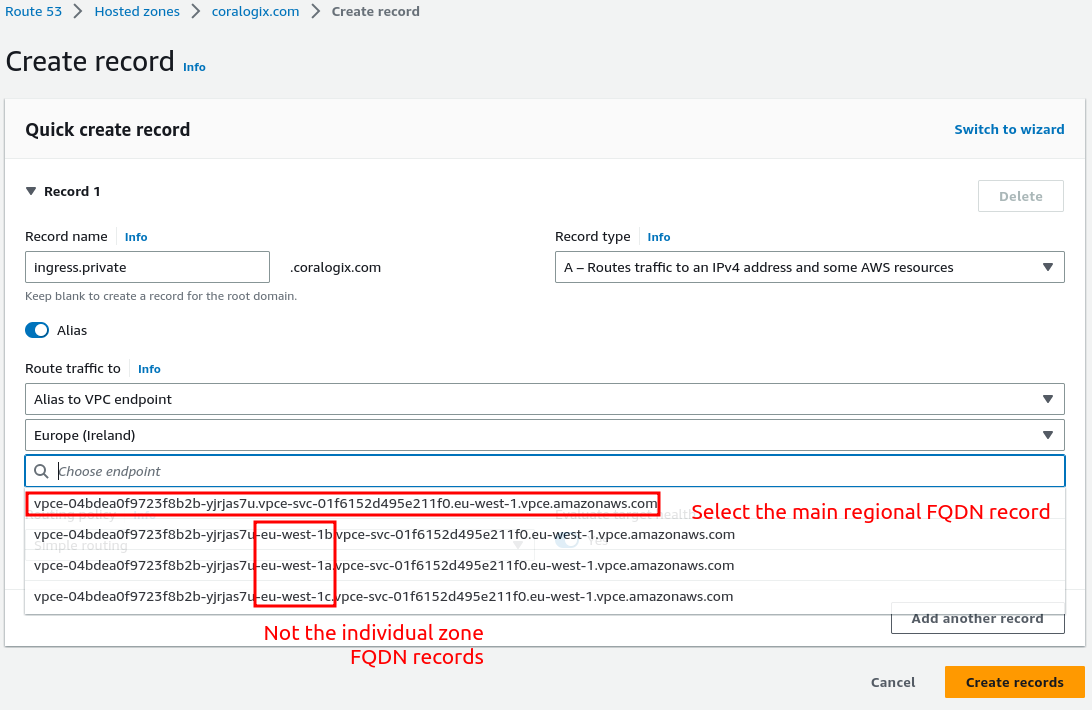Image resolution: width=1092 pixels, height=710 pixels.
Task: Open the Alias to VPC endpoint dropdown
Action: pyautogui.click(x=544, y=399)
